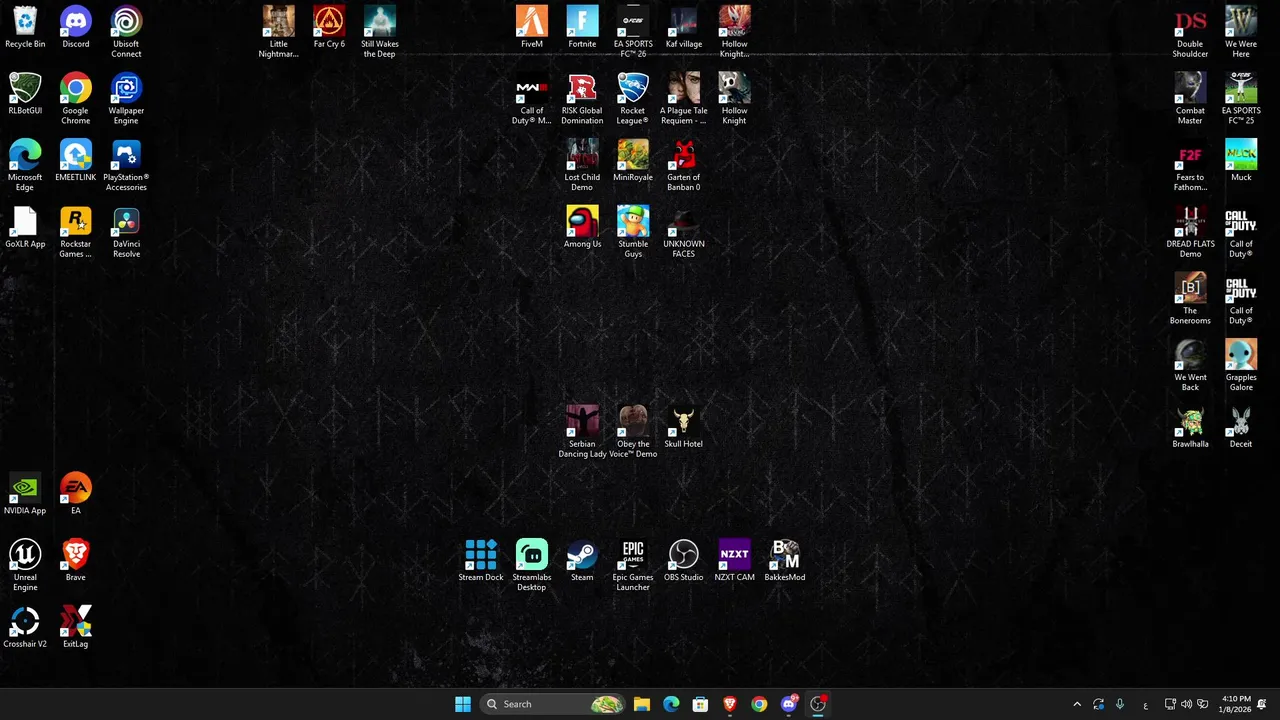Click the GoXLR App desktop icon
The width and height of the screenshot is (1280, 720).
(x=25, y=228)
